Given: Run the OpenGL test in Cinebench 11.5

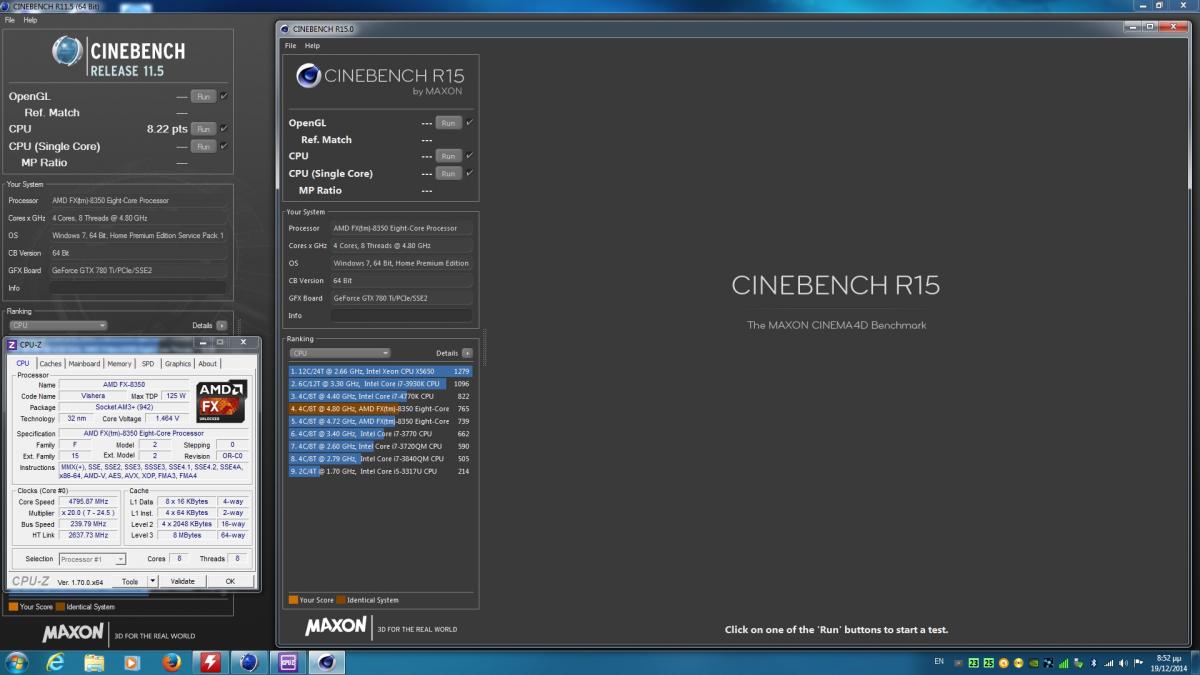Looking at the screenshot, I should click(203, 97).
